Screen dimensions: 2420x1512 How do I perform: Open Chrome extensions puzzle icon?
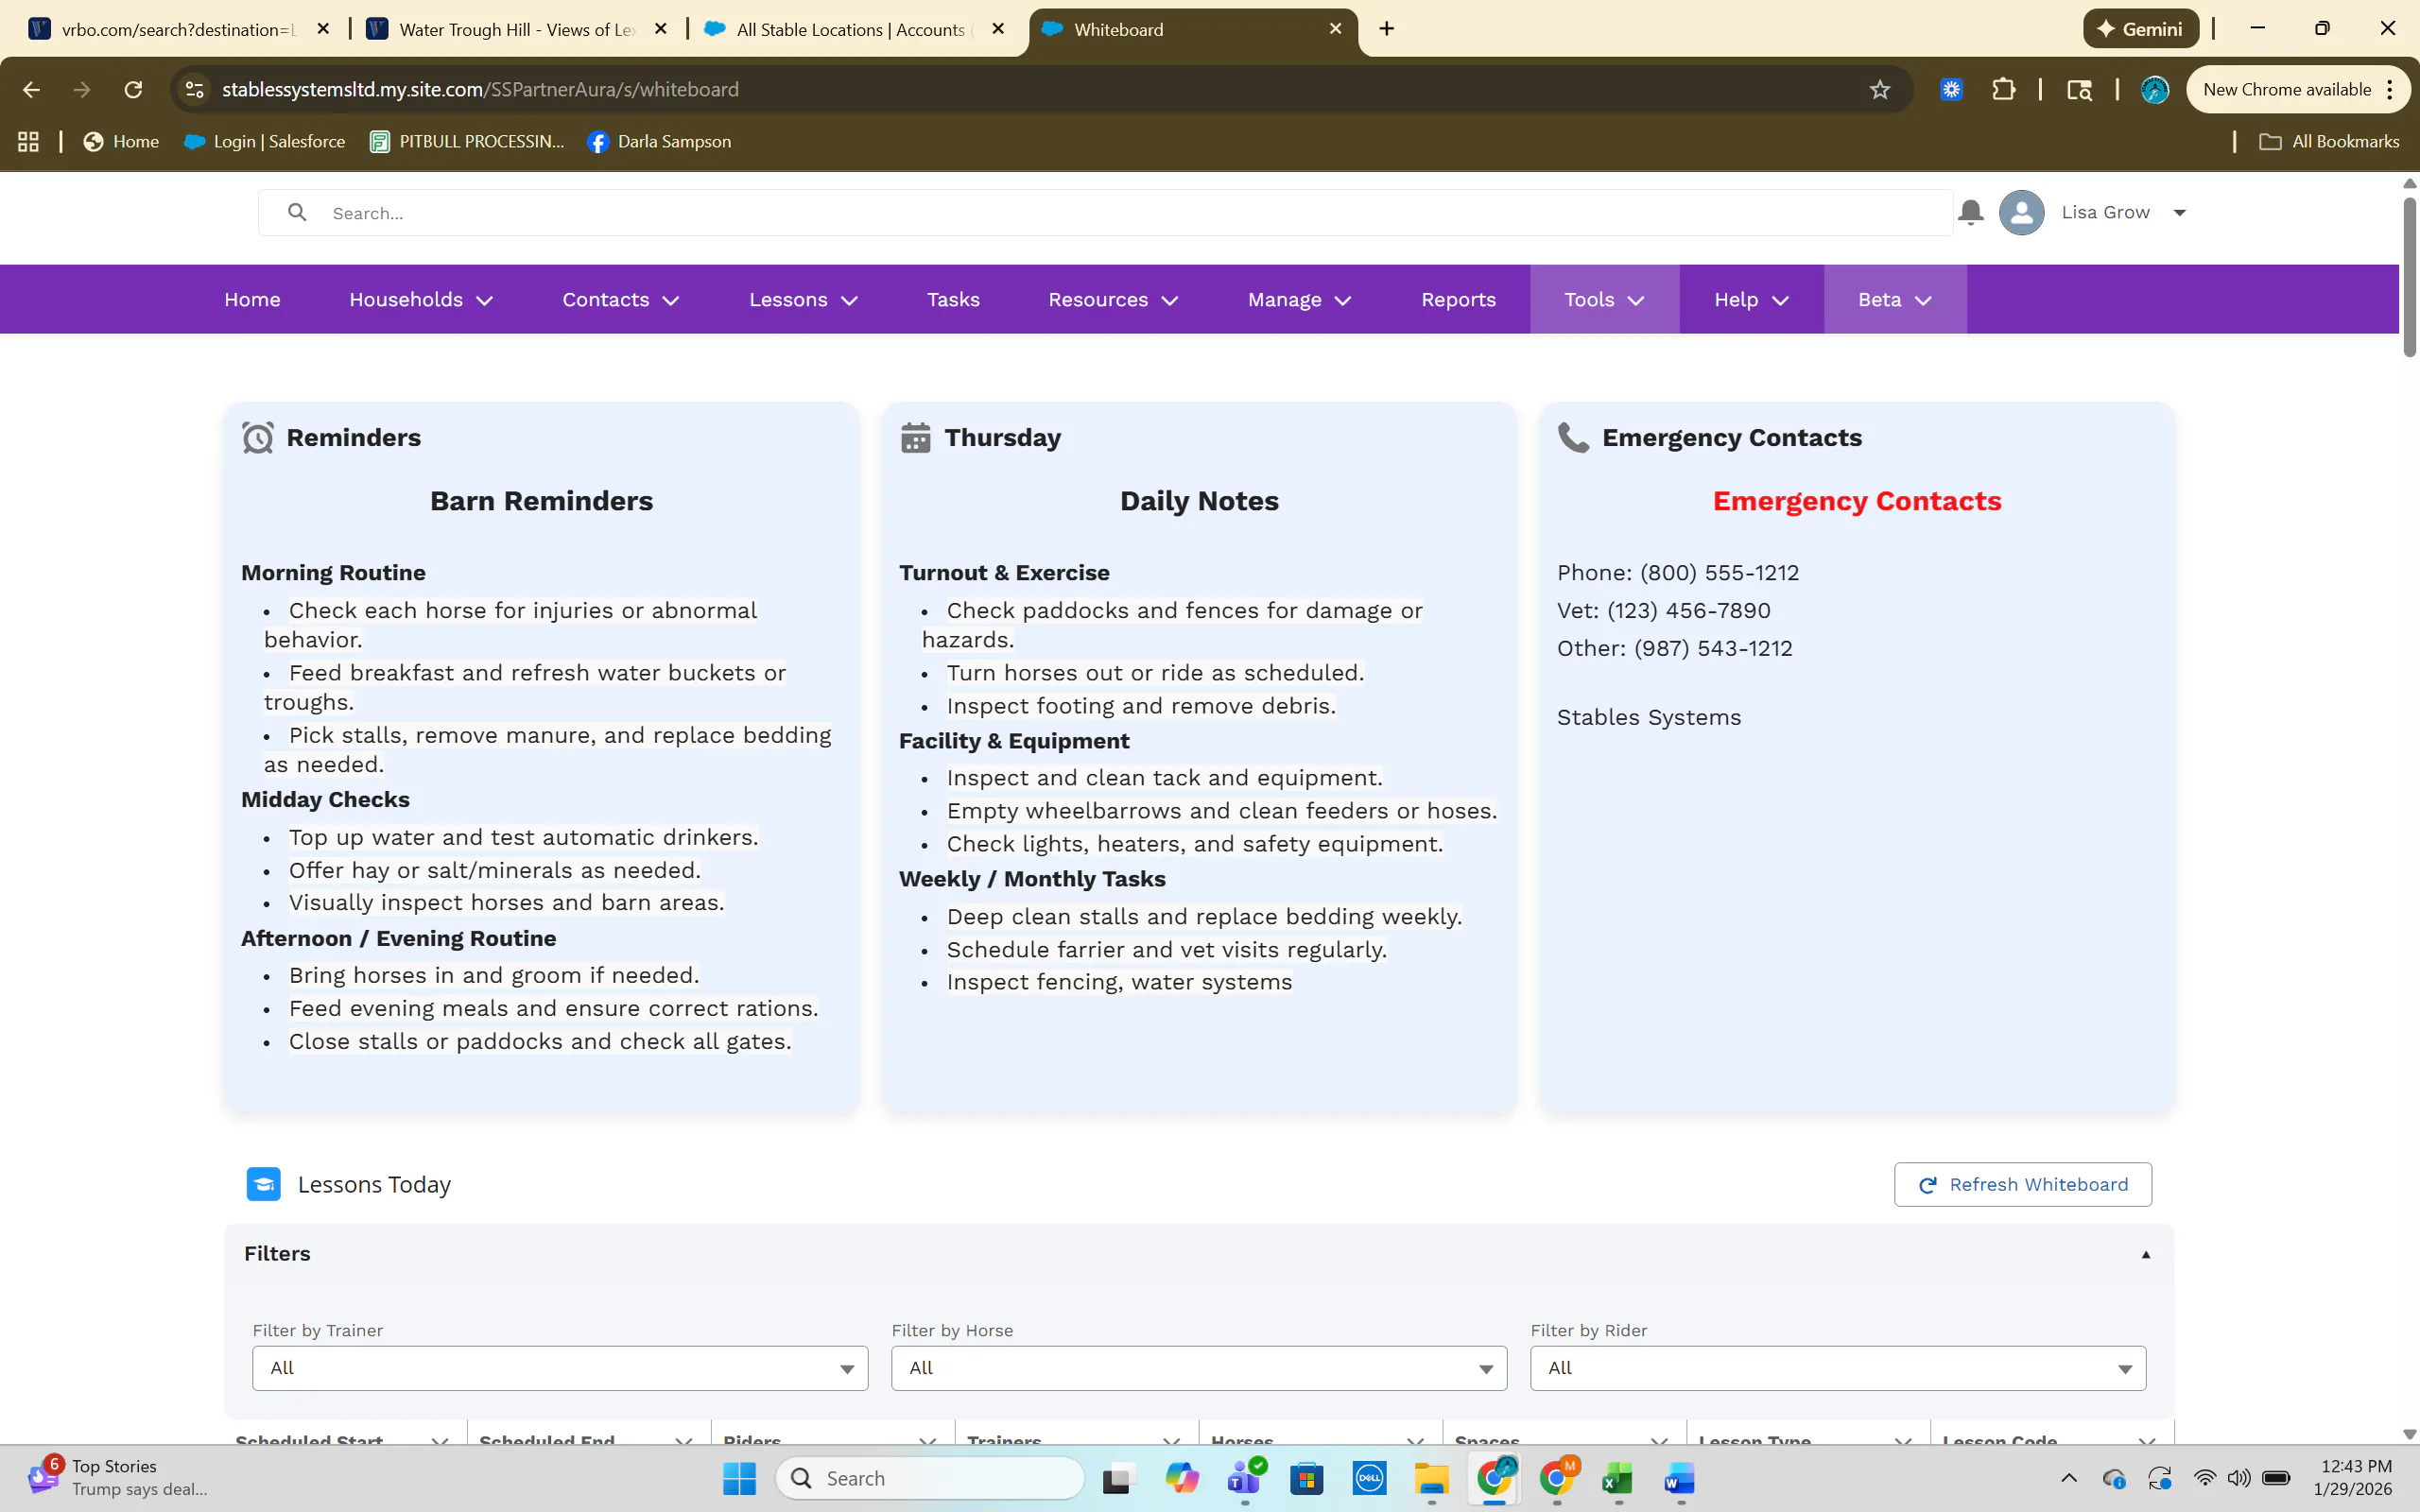(x=2003, y=89)
